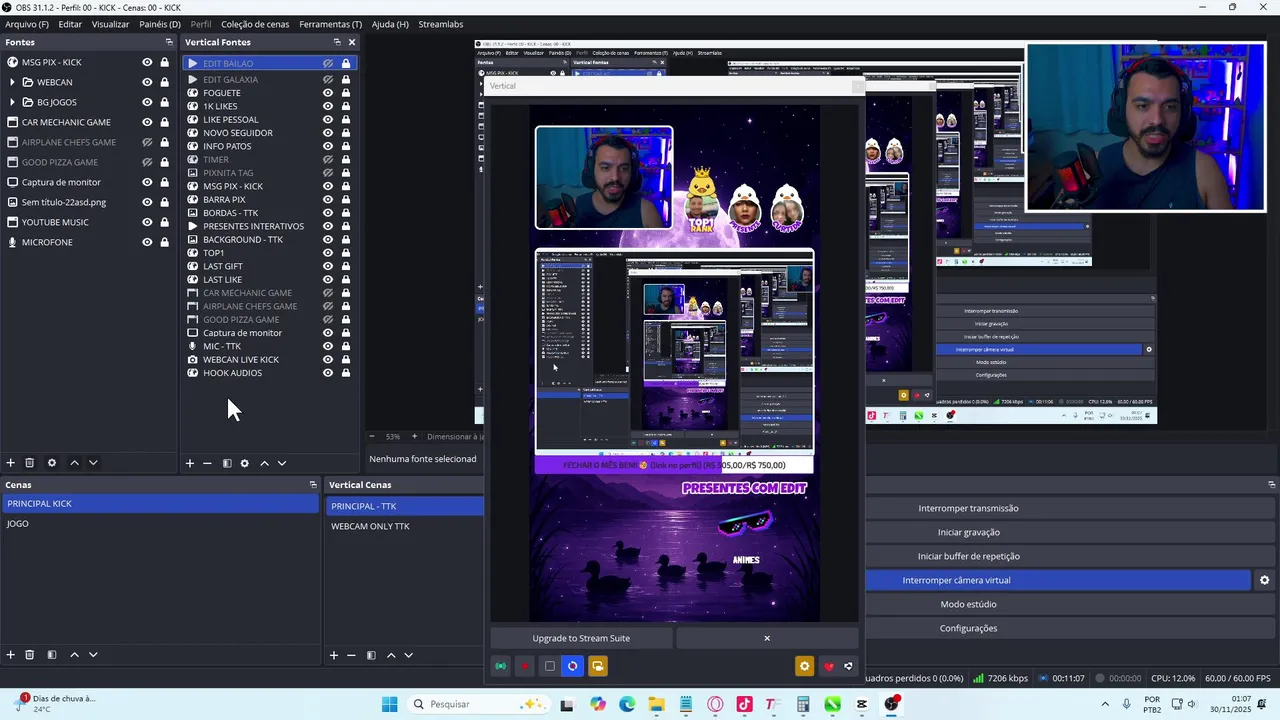1280x720 pixels.
Task: Add a new source in Fontes panel
Action: 11,463
